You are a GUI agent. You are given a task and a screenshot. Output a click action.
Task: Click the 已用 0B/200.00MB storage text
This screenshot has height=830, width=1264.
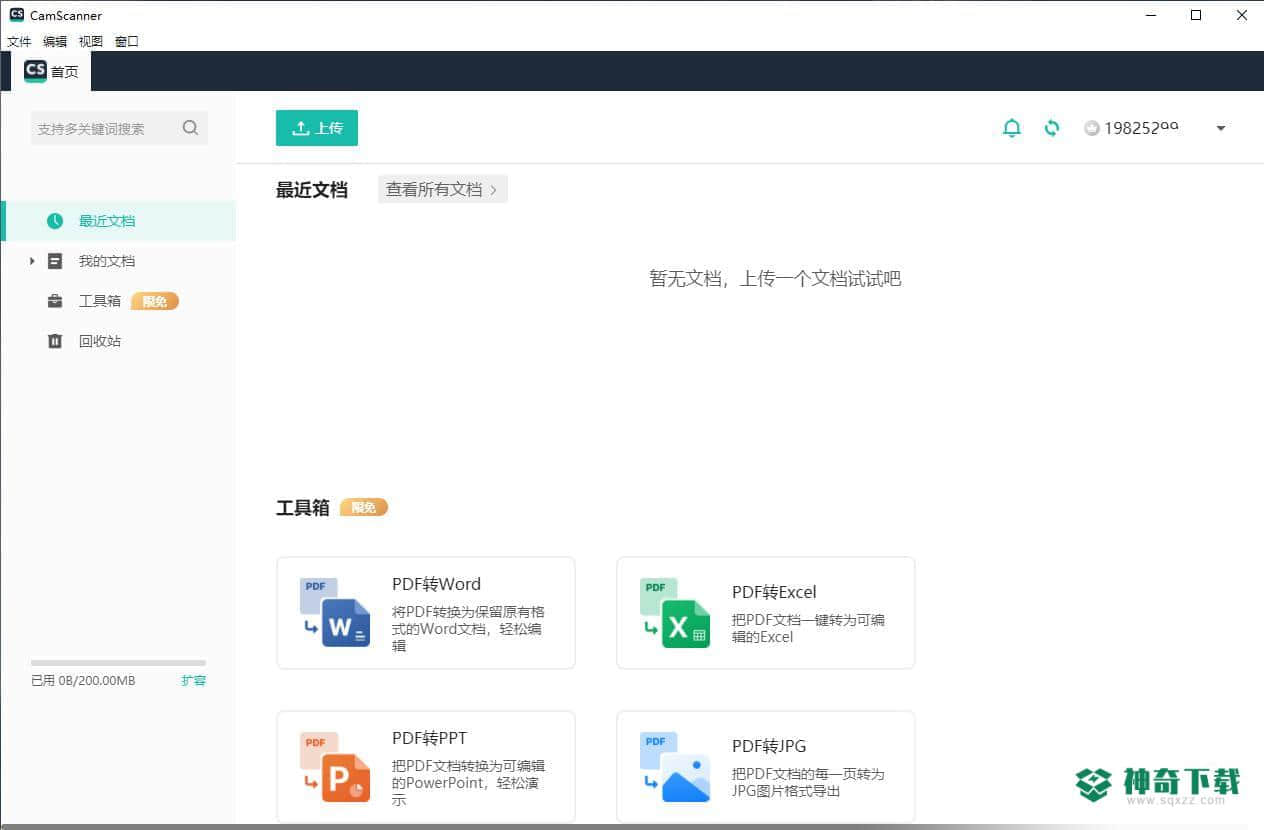click(x=83, y=681)
